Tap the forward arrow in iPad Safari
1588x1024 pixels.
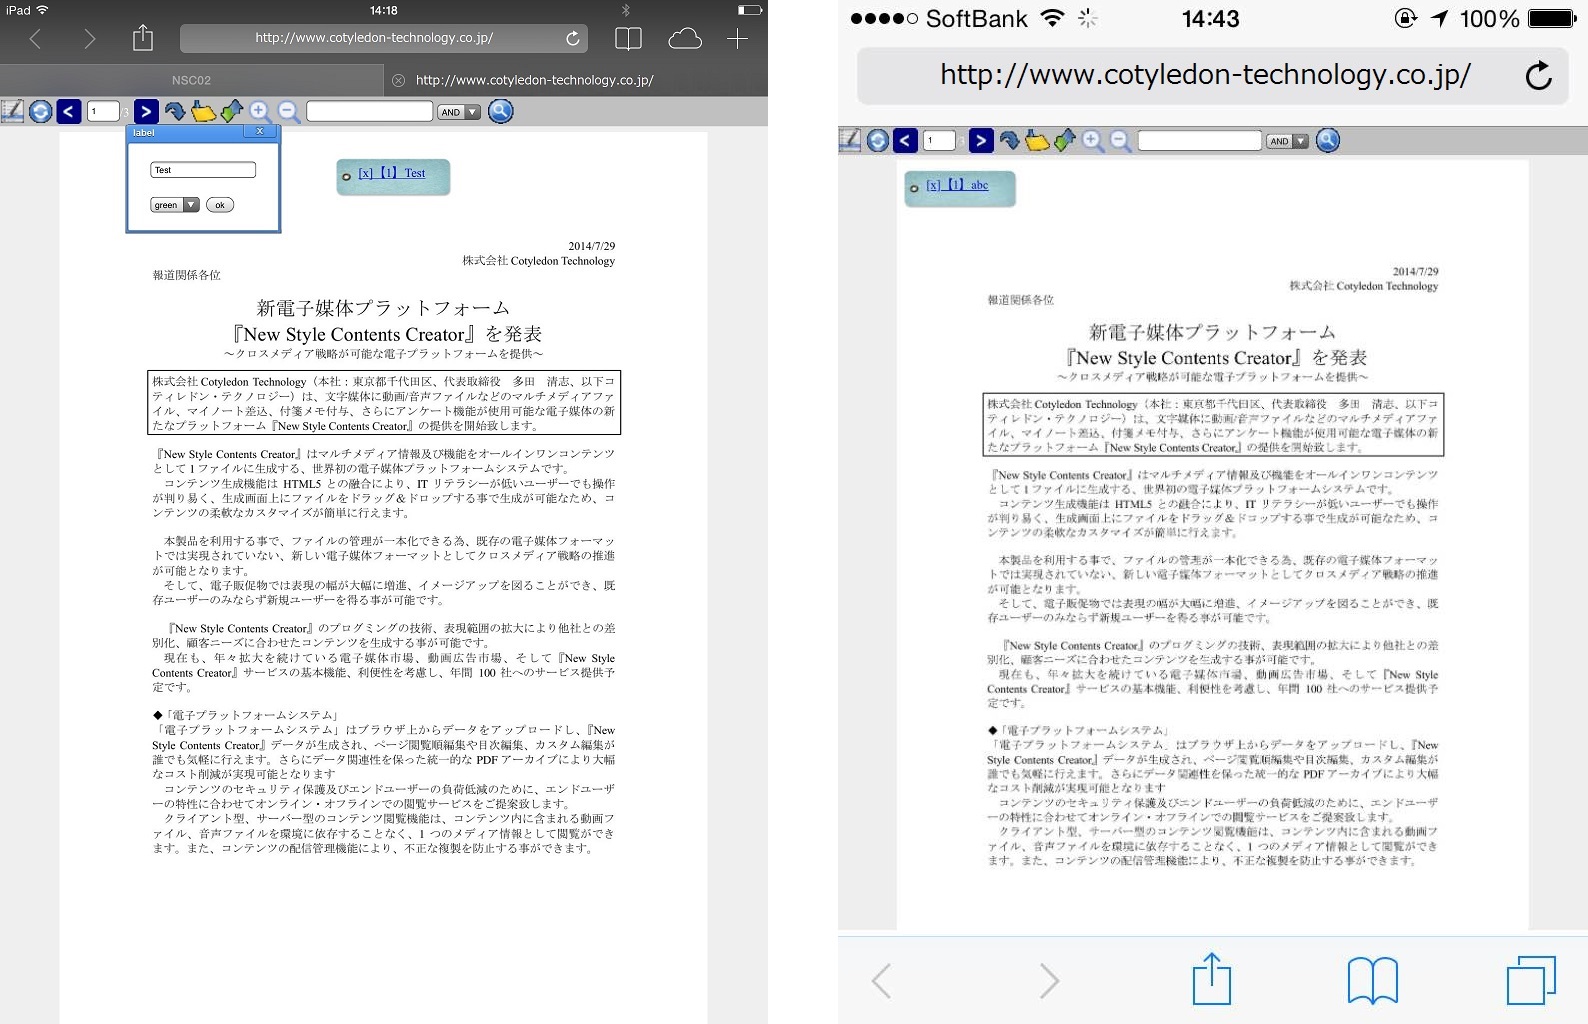[x=90, y=39]
